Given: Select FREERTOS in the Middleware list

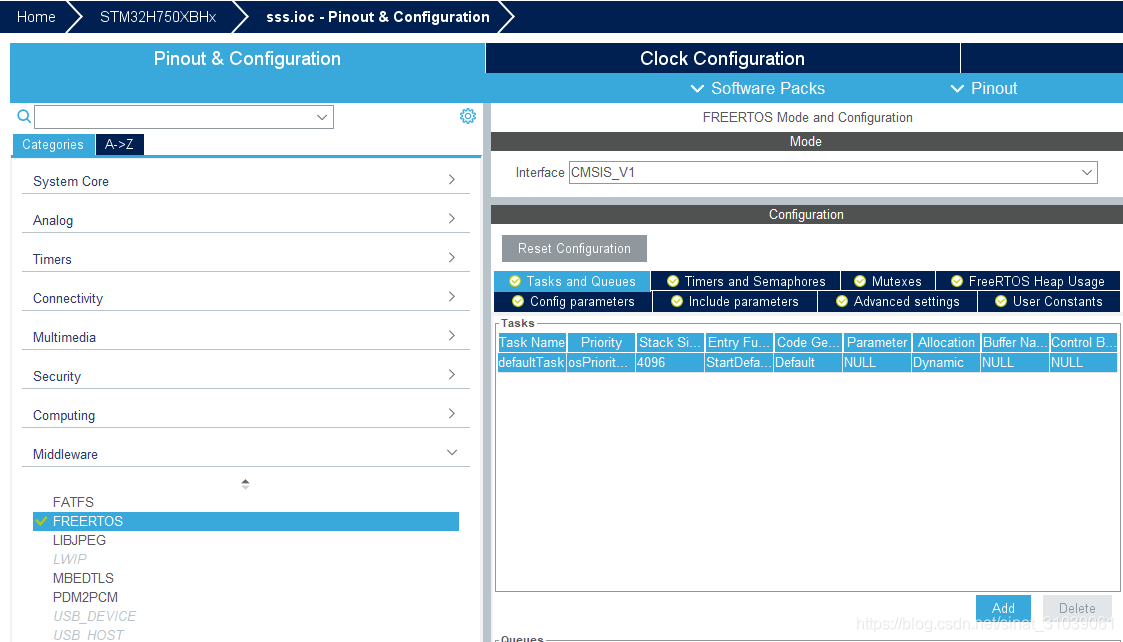Looking at the screenshot, I should tap(246, 521).
